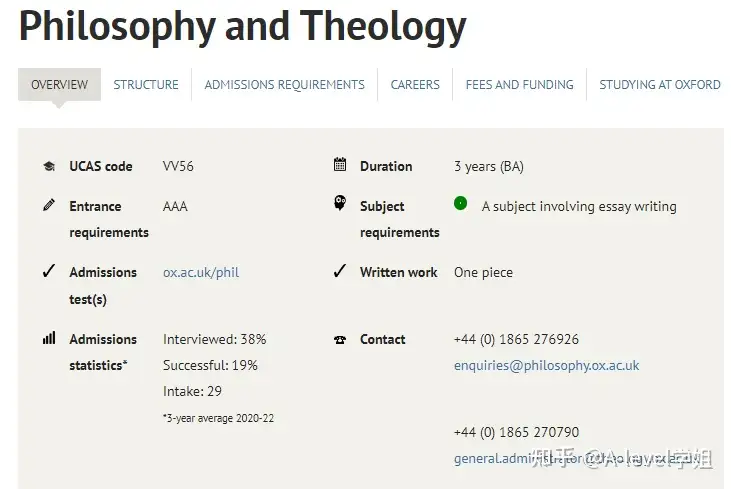This screenshot has height=489, width=731.
Task: Open the ox.ac.uk/phil admissions test link
Action: (x=201, y=272)
